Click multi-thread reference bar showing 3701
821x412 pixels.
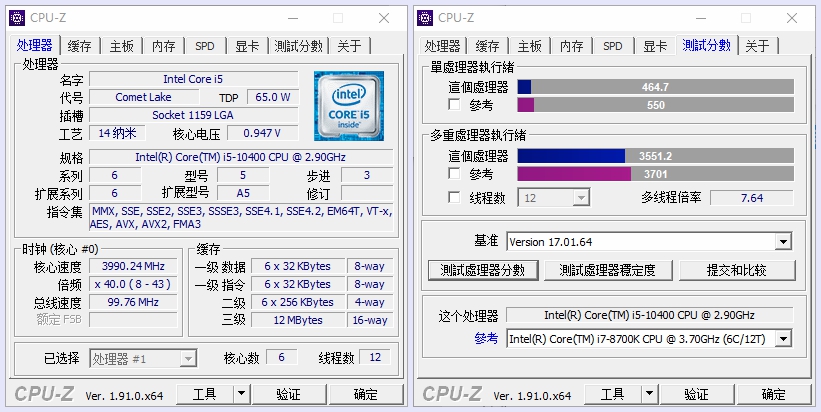656,173
